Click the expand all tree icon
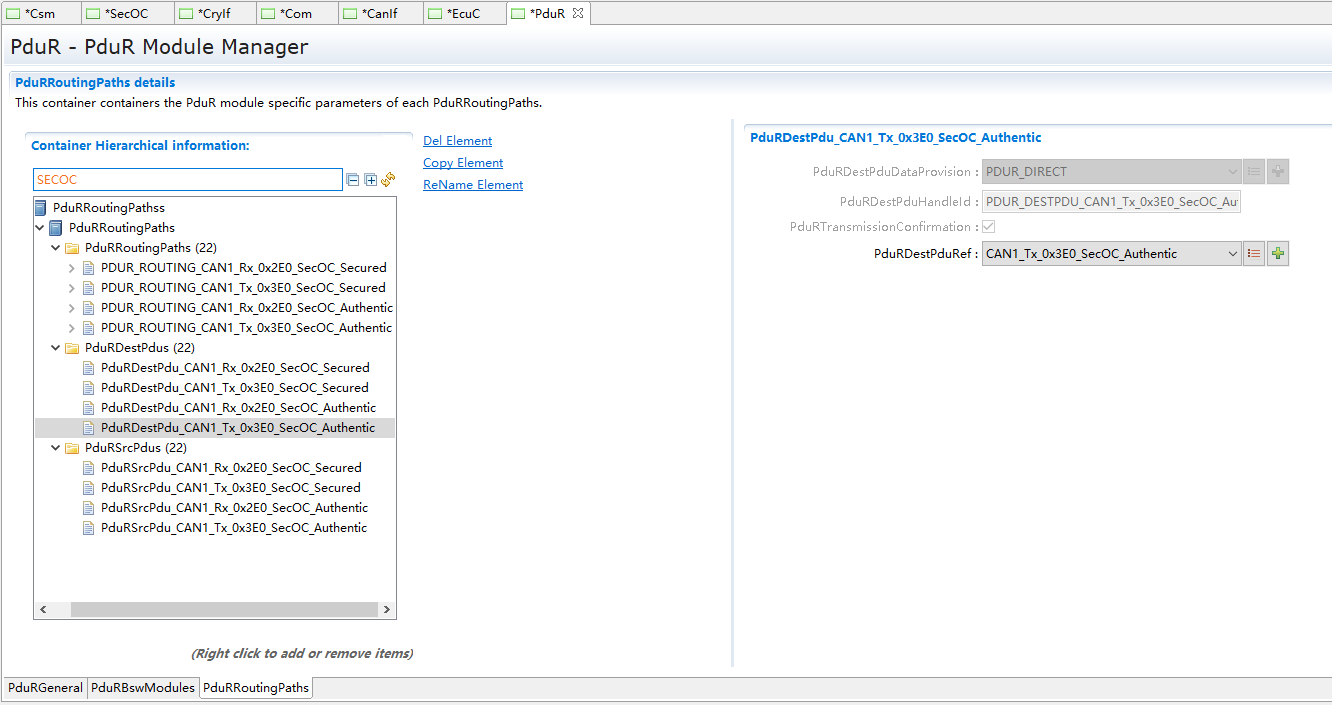 (371, 180)
